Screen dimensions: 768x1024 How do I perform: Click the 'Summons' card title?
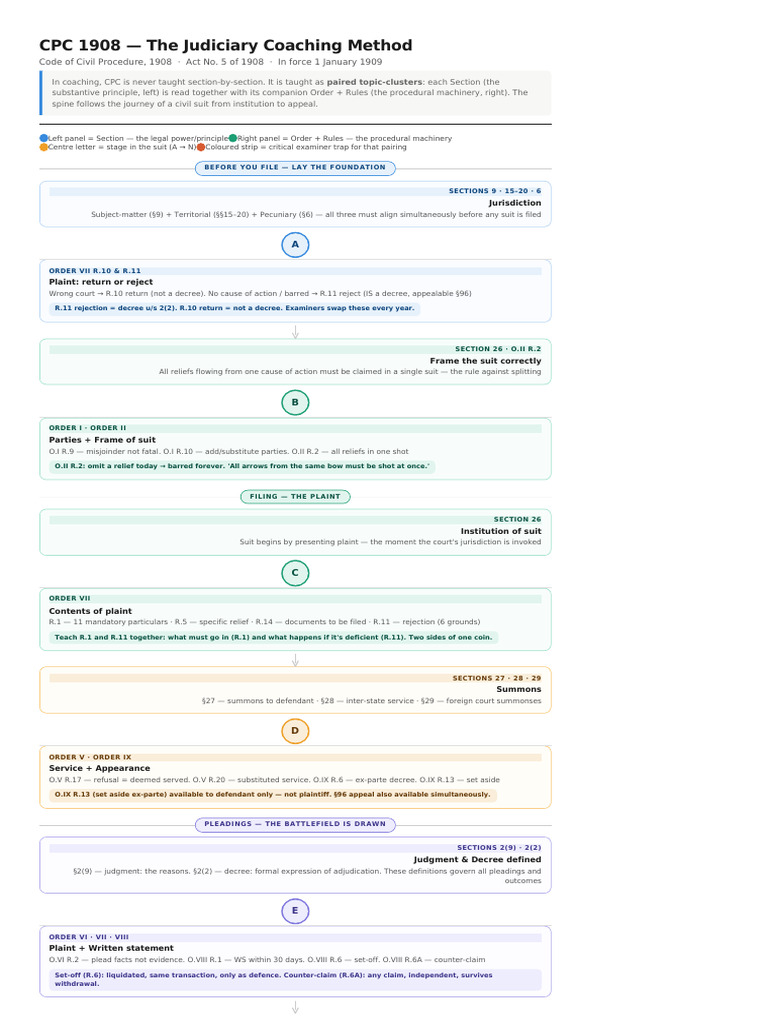click(x=519, y=689)
